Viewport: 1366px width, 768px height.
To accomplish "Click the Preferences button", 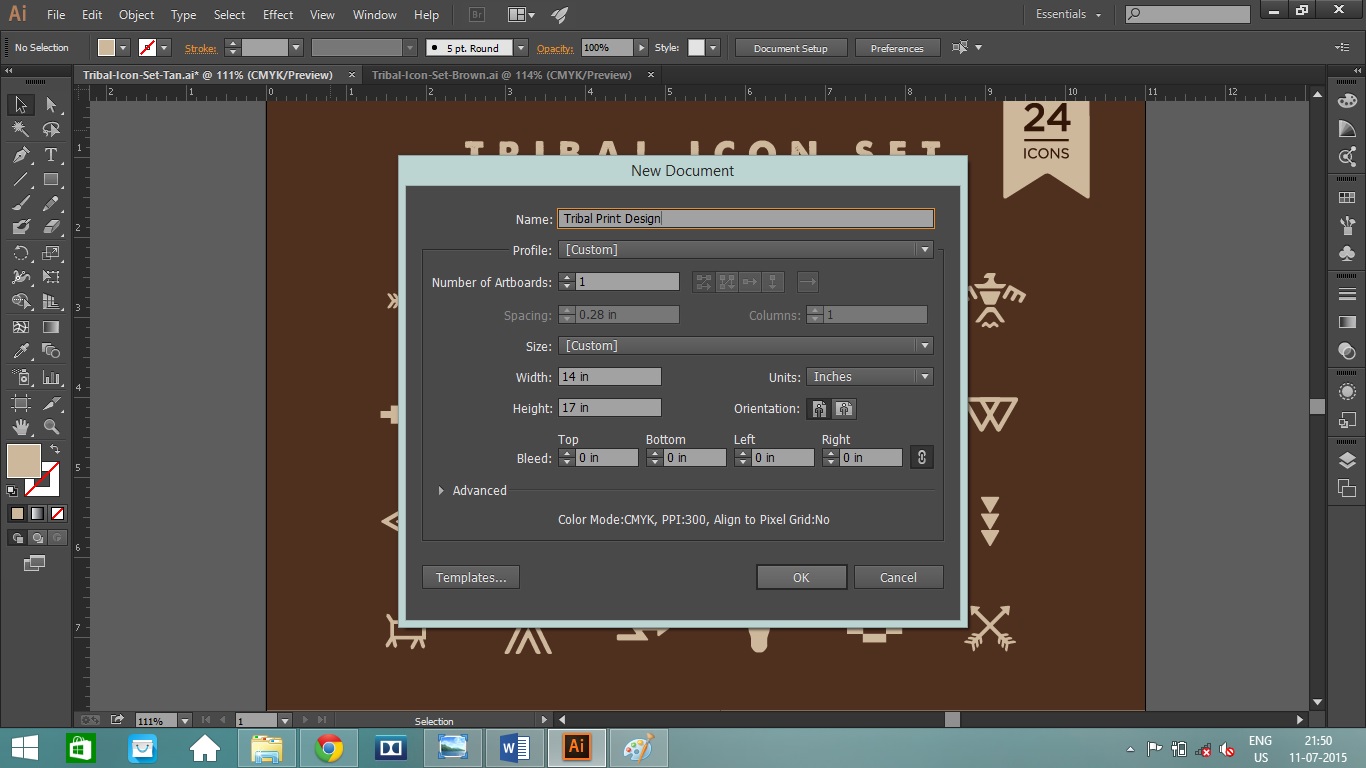I will pos(897,48).
